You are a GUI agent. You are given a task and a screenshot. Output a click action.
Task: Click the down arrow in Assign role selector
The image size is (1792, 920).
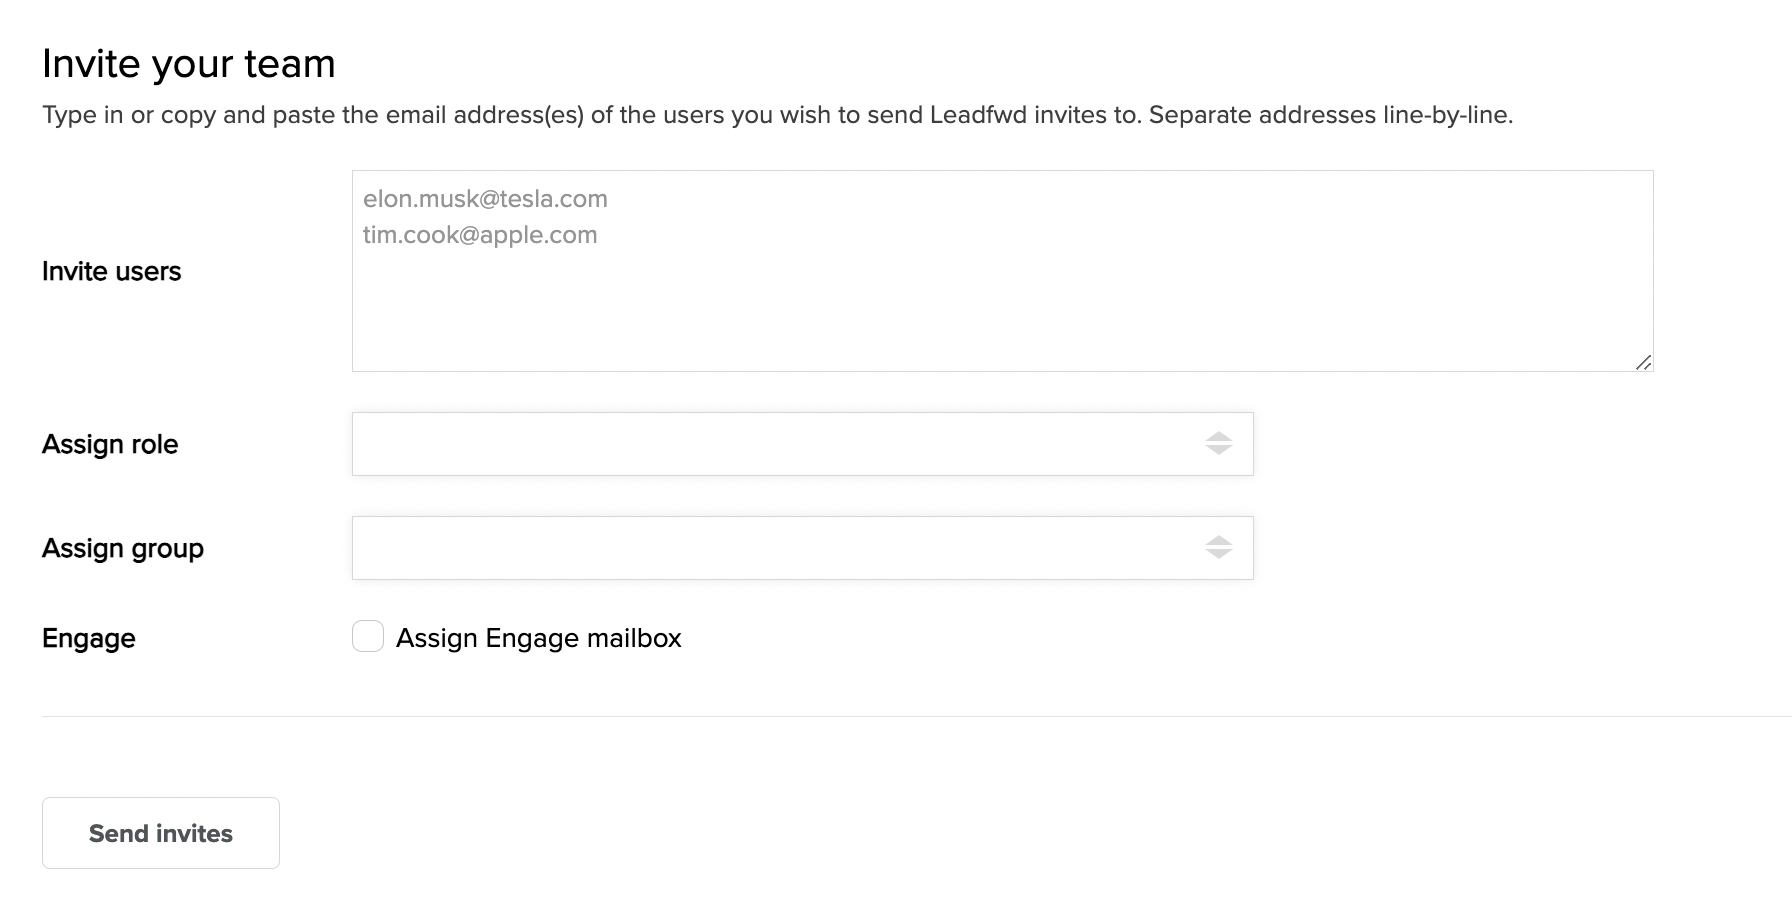[1218, 451]
